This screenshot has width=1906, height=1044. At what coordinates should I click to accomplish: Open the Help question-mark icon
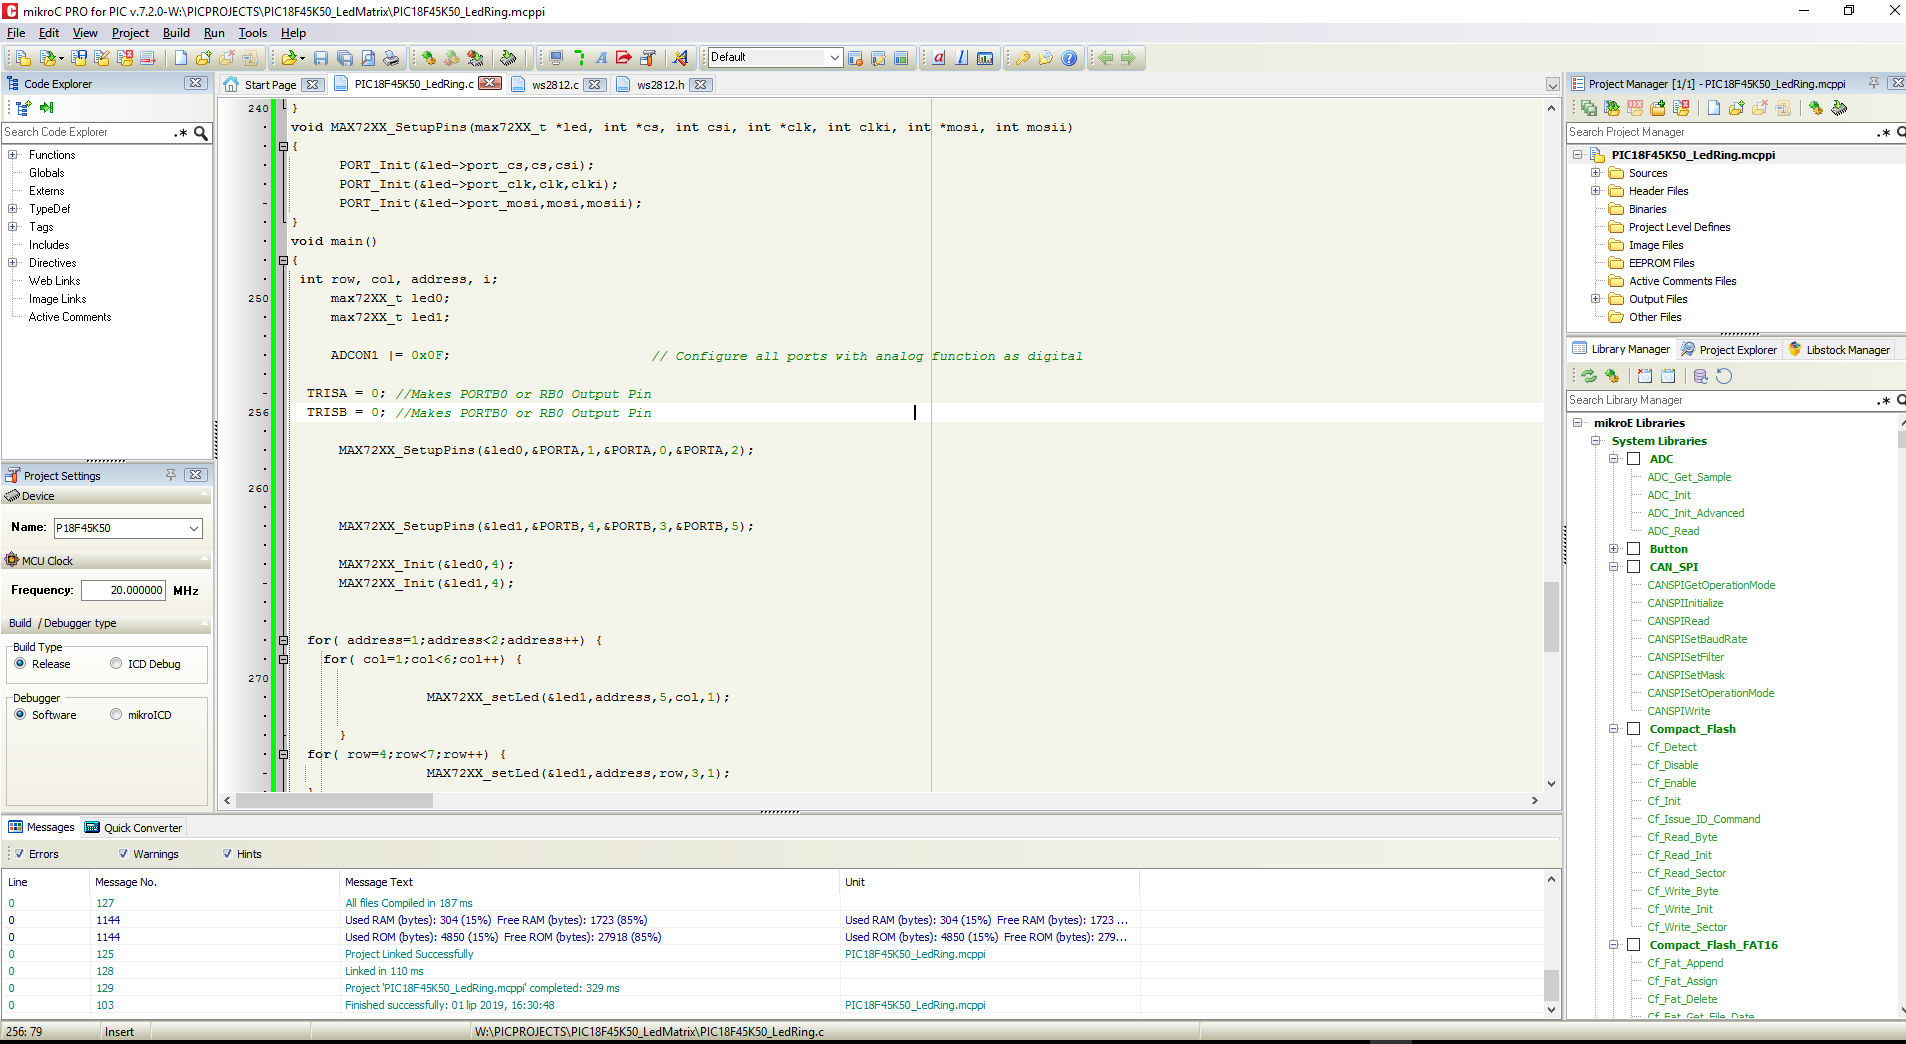[x=1069, y=58]
